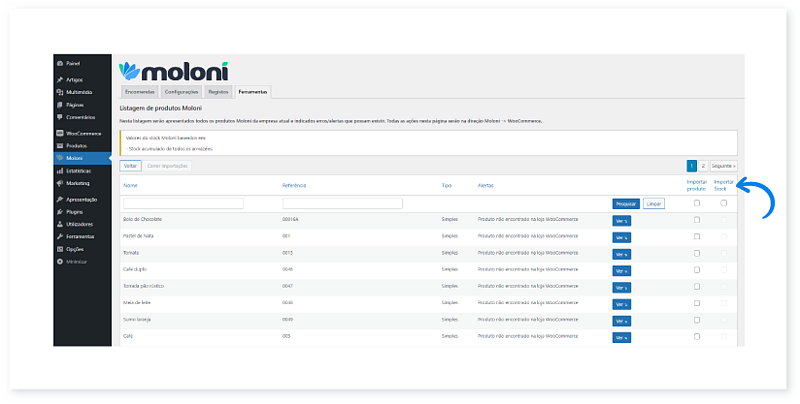Sort by the Nome column header

coord(130,186)
